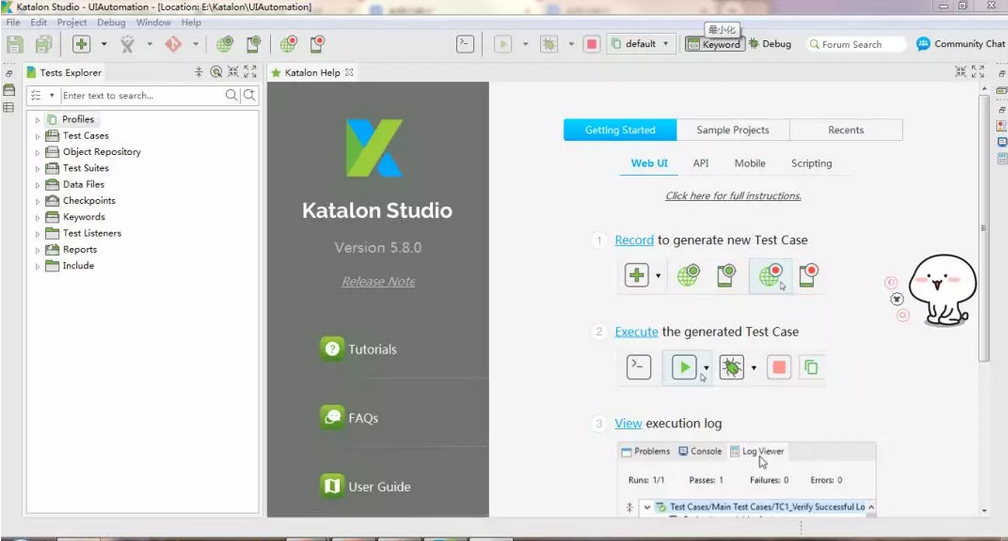This screenshot has height=541, width=1008.
Task: Click the Record Web icon in step 1 illustration
Action: (x=770, y=276)
